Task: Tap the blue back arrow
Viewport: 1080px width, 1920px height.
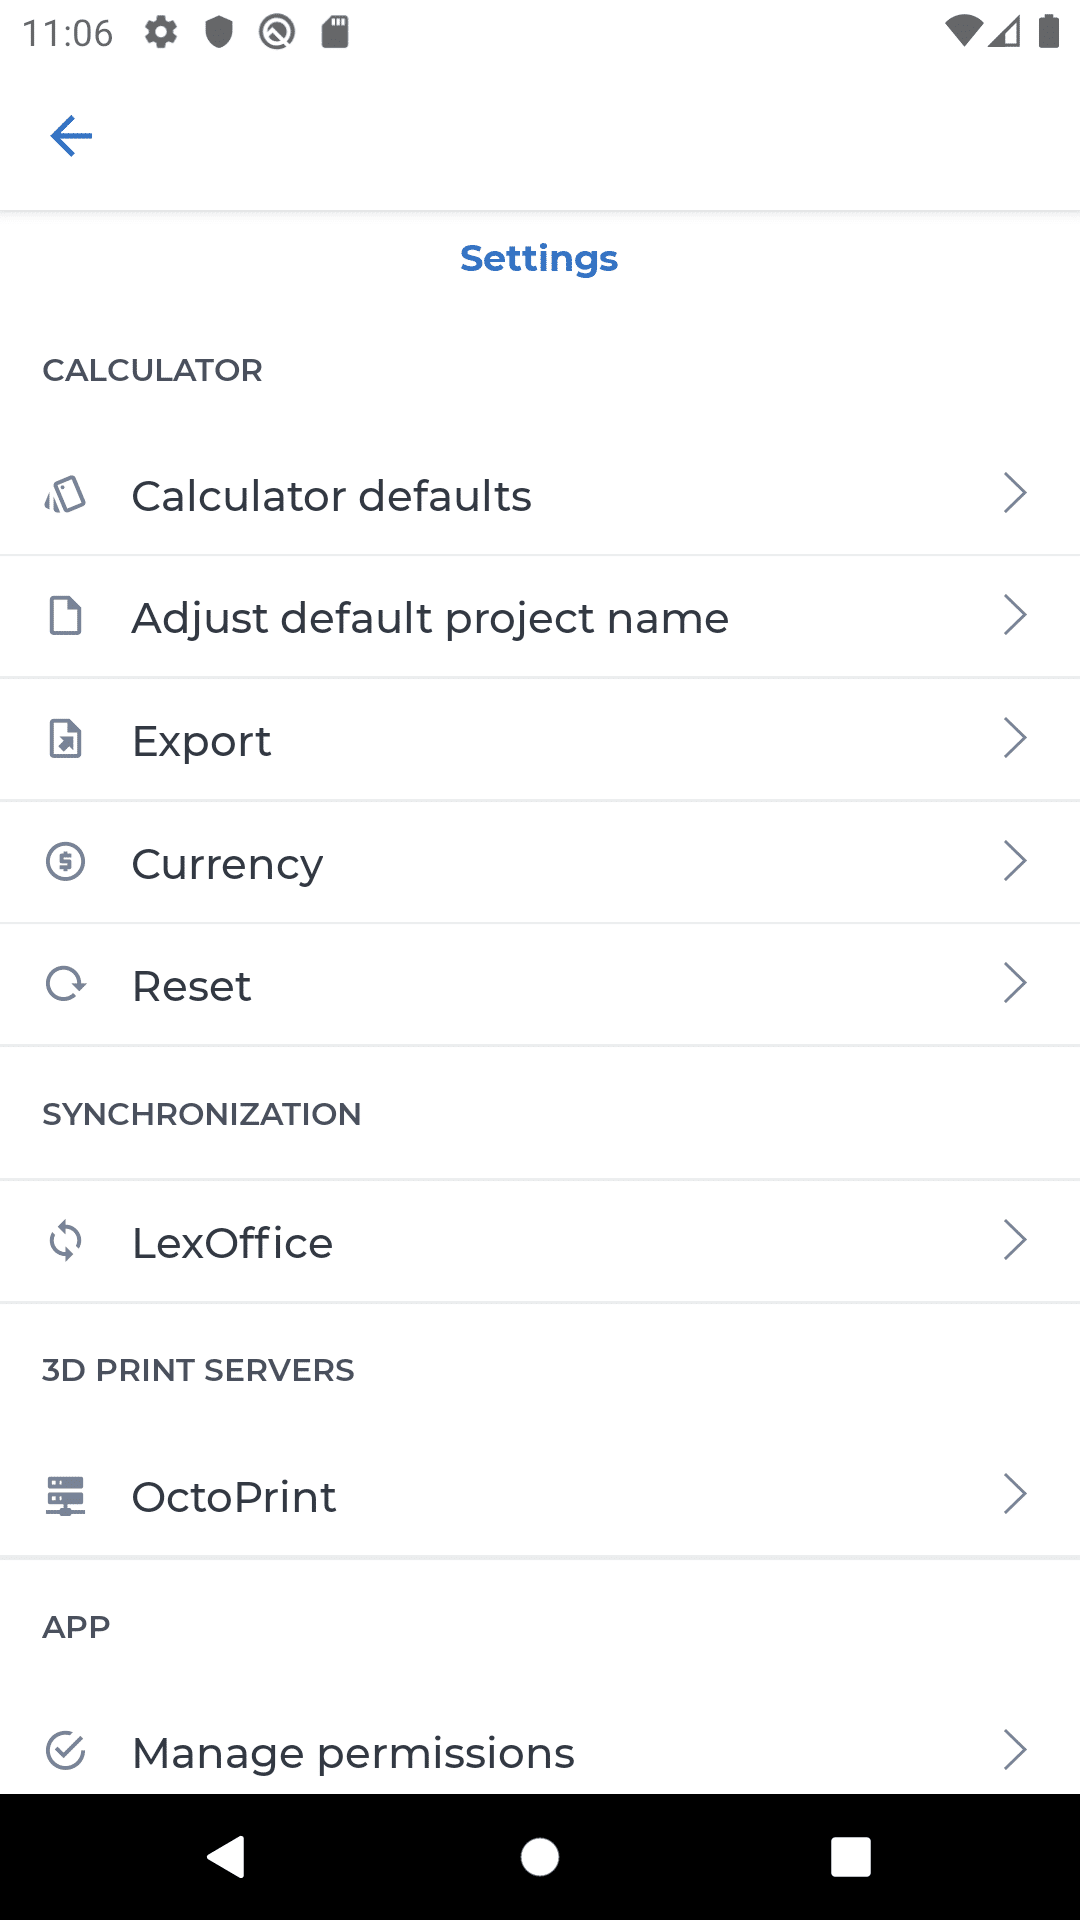Action: pos(71,136)
